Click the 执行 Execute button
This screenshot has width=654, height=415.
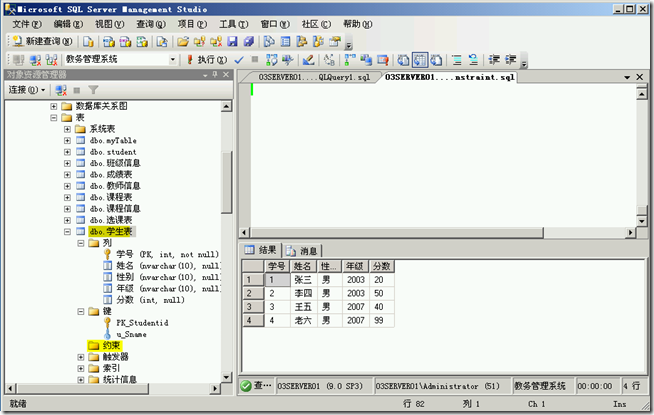pyautogui.click(x=207, y=60)
